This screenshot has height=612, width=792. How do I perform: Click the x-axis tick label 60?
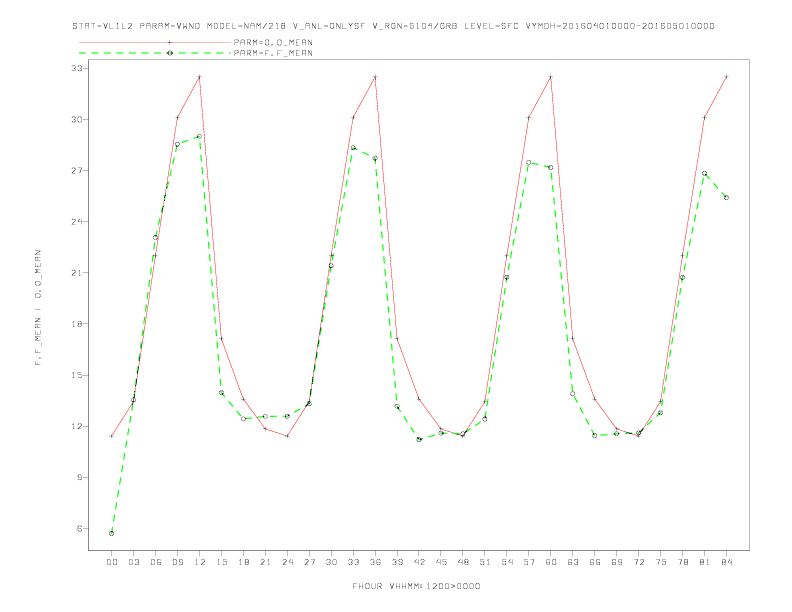pyautogui.click(x=551, y=562)
